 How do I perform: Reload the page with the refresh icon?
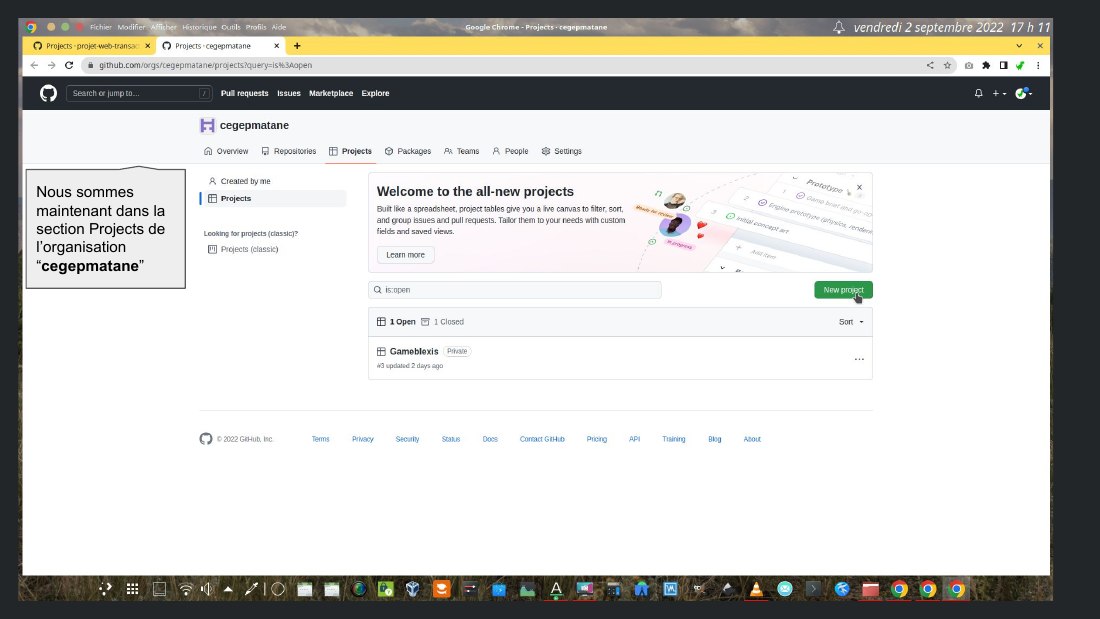point(69,65)
